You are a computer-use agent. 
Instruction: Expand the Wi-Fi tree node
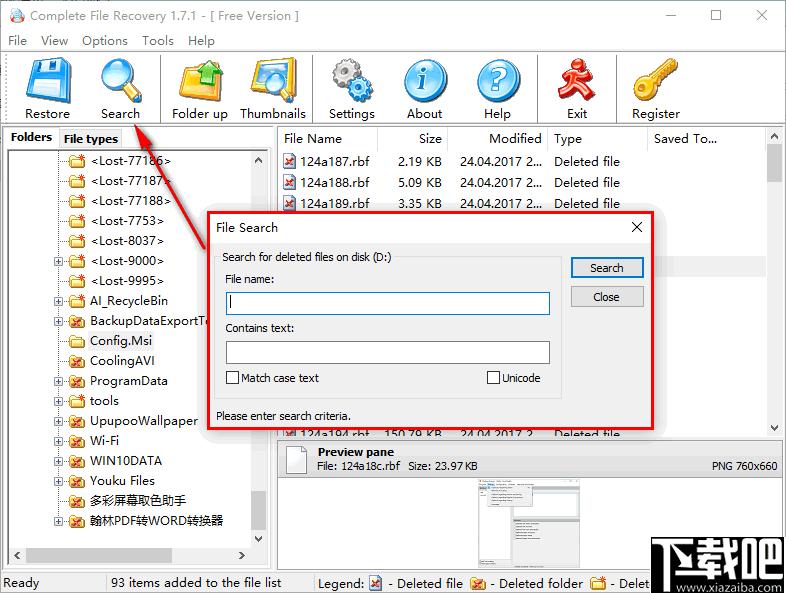tap(59, 442)
